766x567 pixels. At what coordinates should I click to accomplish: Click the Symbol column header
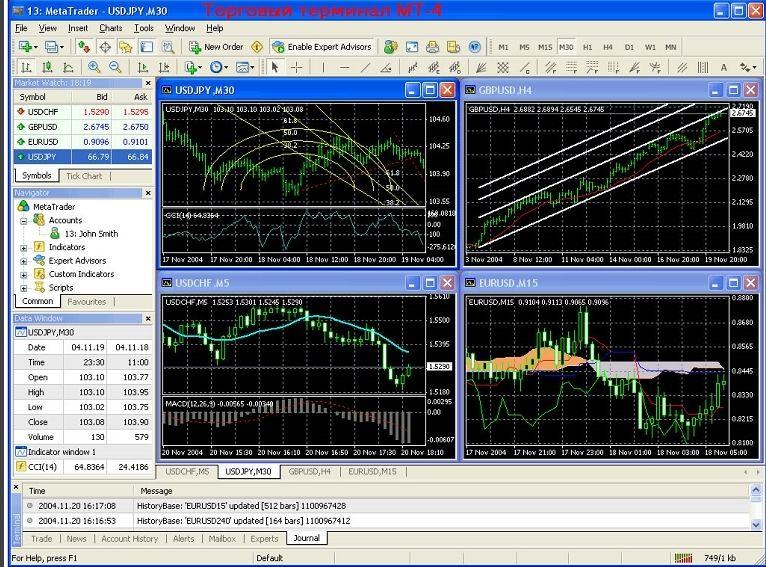pos(43,97)
